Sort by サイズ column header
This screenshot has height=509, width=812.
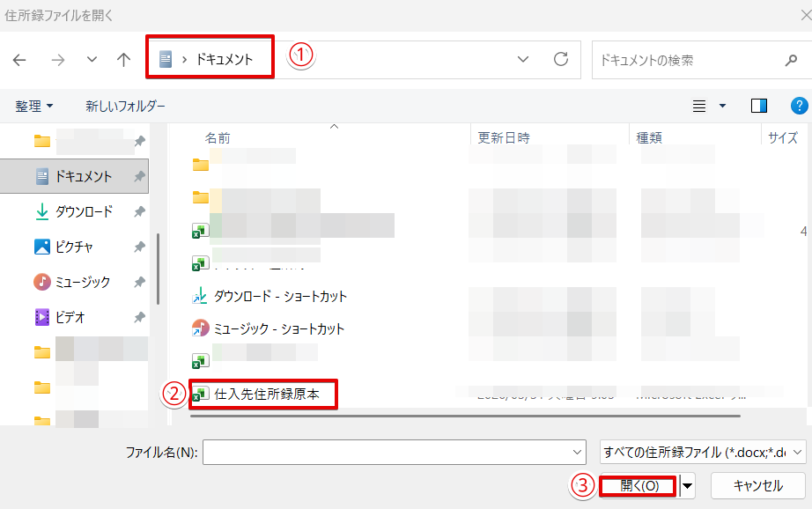pyautogui.click(x=782, y=138)
